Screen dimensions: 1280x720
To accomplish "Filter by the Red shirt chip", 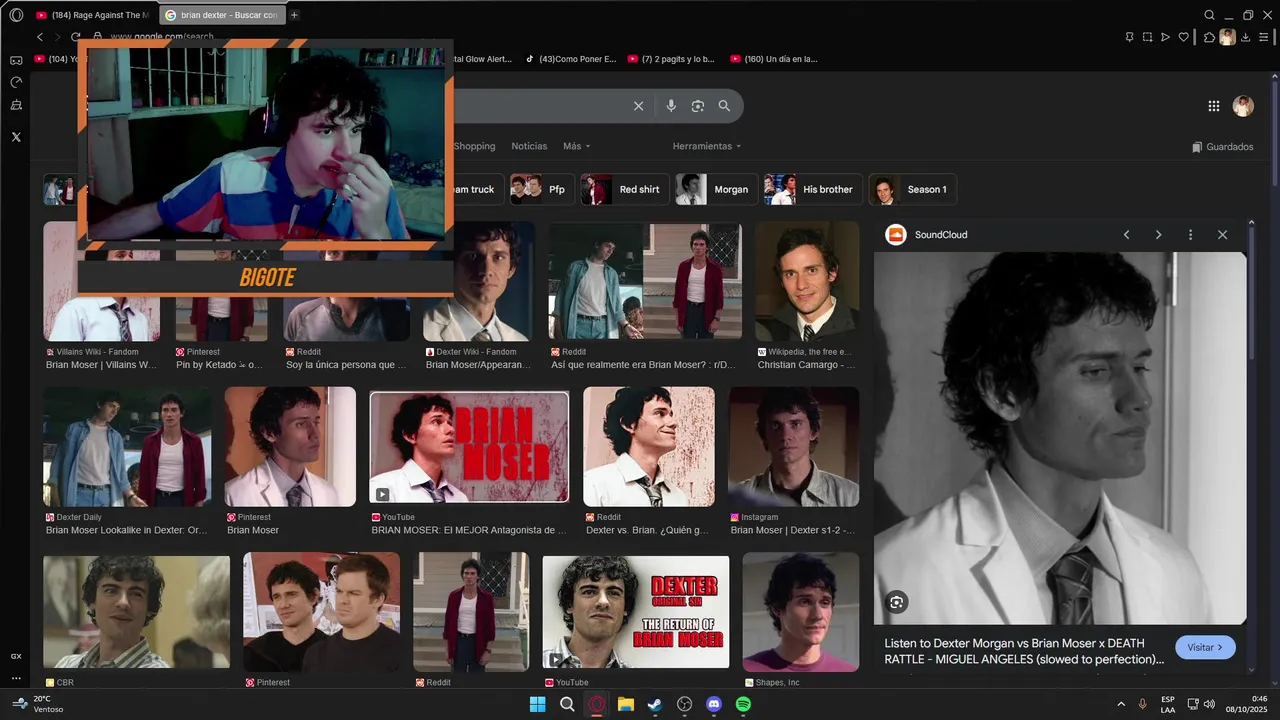I will [x=624, y=189].
